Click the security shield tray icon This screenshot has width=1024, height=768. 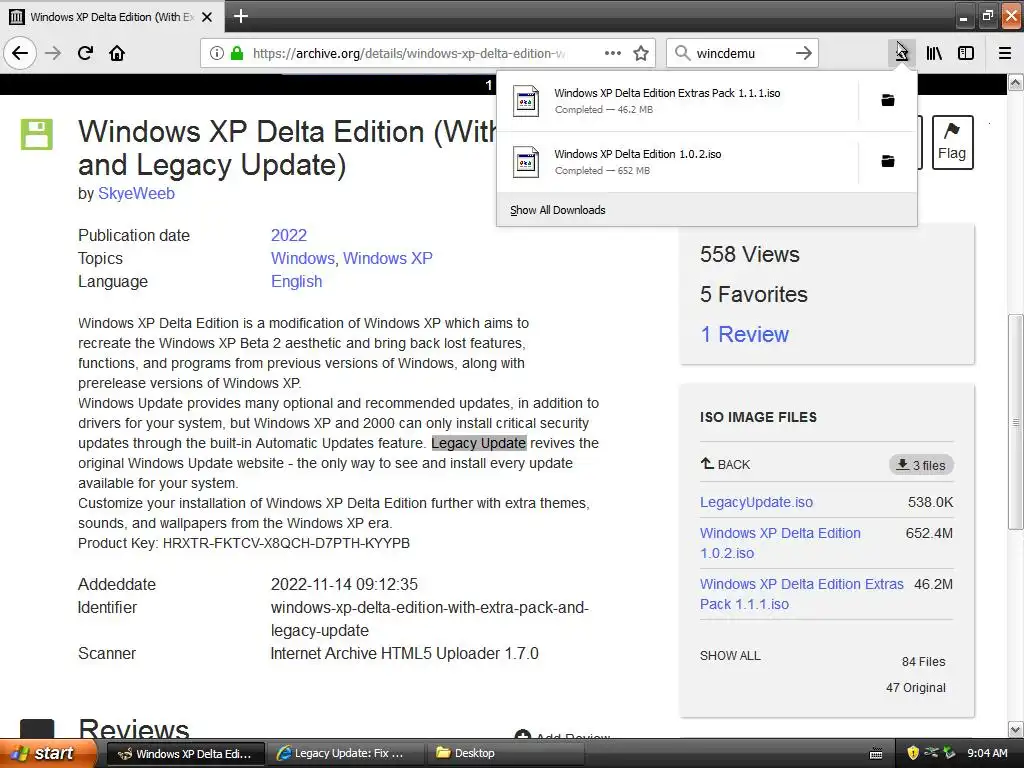coord(913,754)
